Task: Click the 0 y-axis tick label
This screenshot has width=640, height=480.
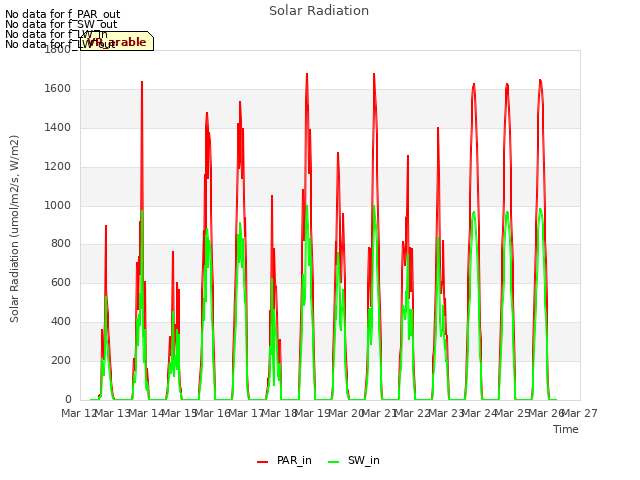Action: (68, 400)
